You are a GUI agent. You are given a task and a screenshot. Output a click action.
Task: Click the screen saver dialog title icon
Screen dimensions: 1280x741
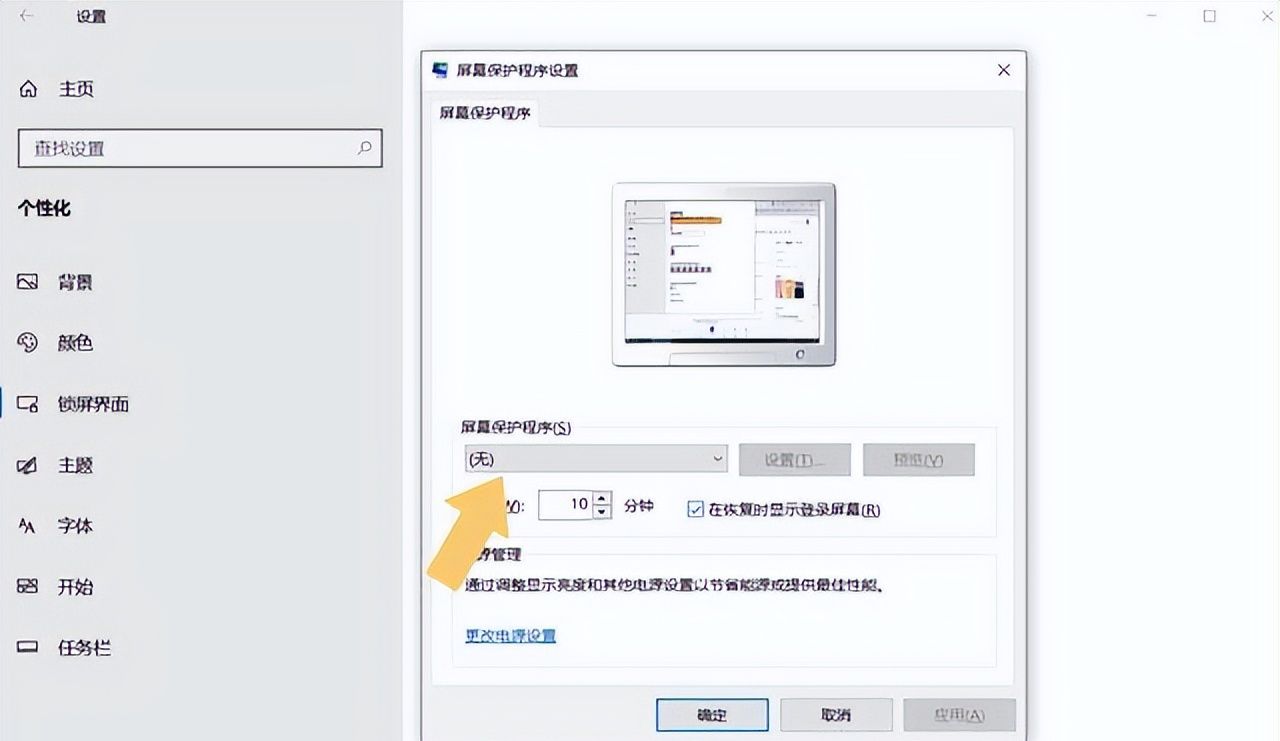pos(440,70)
